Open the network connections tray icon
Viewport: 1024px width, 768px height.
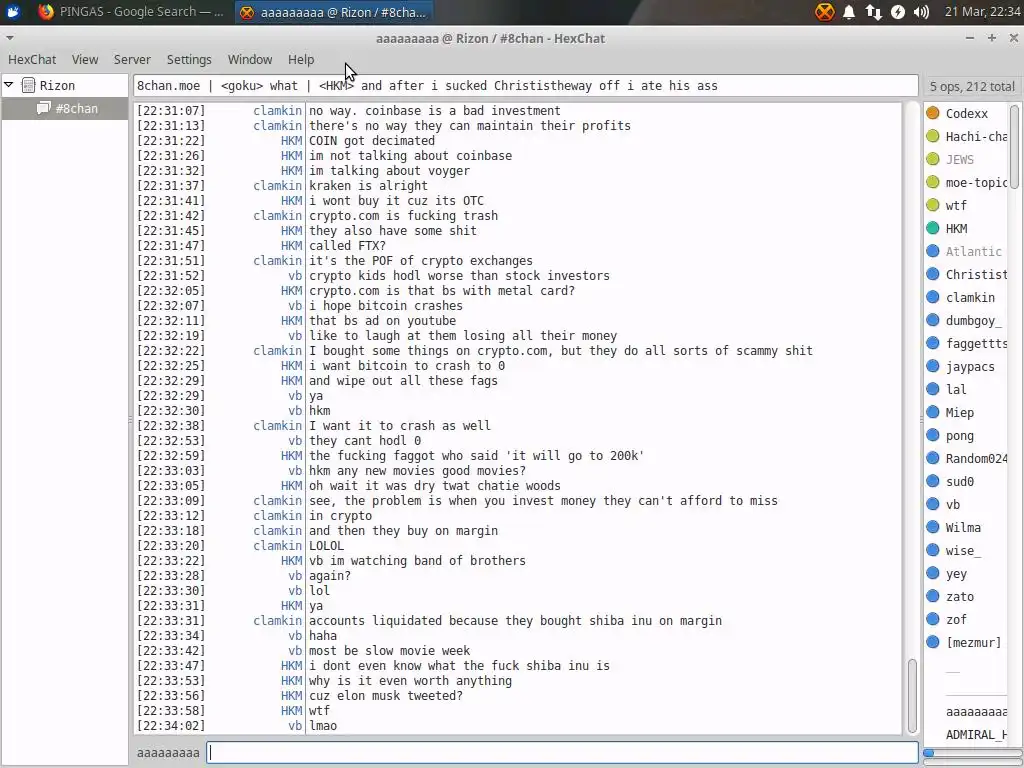pos(873,12)
